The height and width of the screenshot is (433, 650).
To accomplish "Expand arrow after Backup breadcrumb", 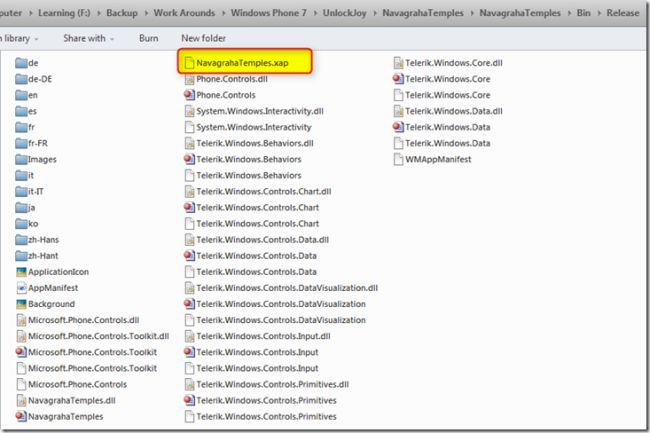I will (x=146, y=13).
